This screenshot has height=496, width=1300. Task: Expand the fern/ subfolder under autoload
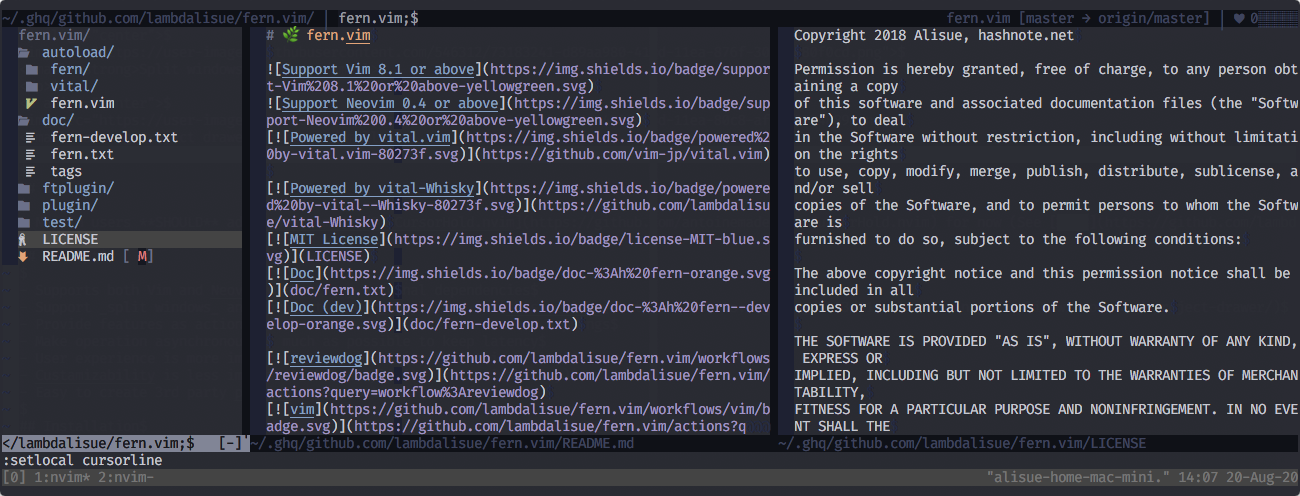[70, 69]
